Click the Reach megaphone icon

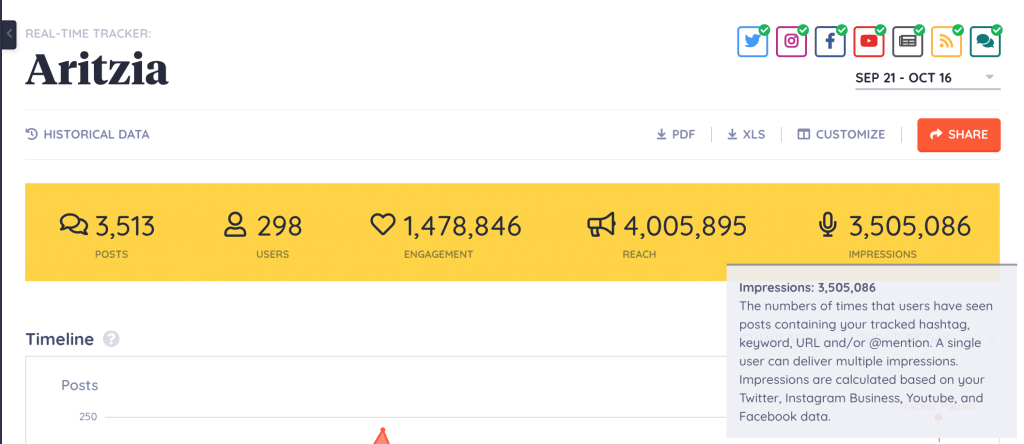click(601, 225)
